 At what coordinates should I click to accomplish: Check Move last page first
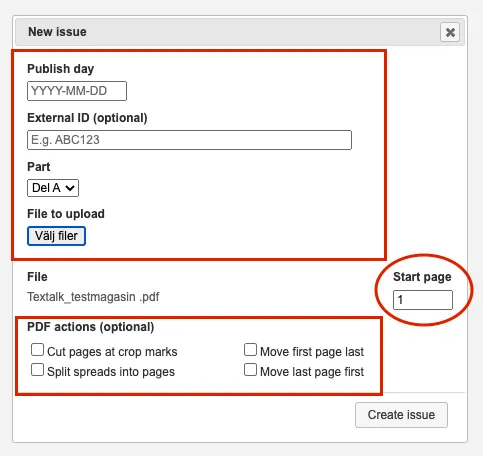[x=250, y=370]
